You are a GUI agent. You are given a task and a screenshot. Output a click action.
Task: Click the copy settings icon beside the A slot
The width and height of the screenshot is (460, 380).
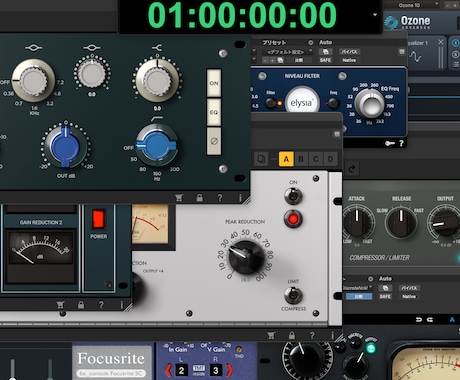tap(261, 159)
